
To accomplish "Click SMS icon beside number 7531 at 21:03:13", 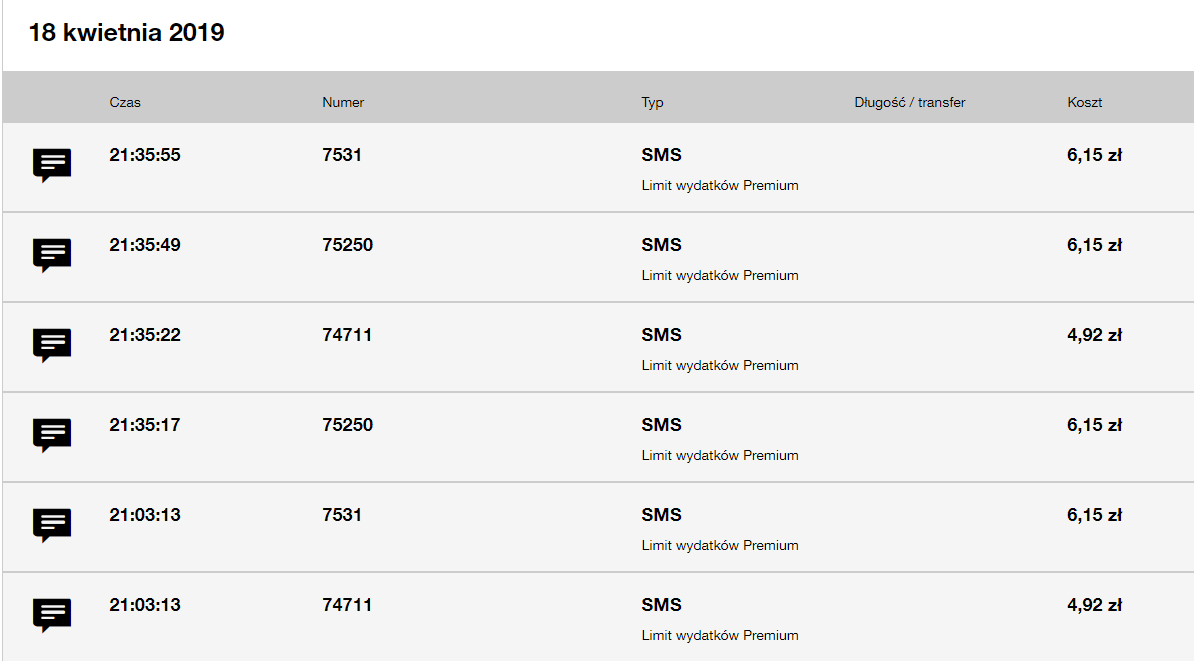I will (x=52, y=525).
